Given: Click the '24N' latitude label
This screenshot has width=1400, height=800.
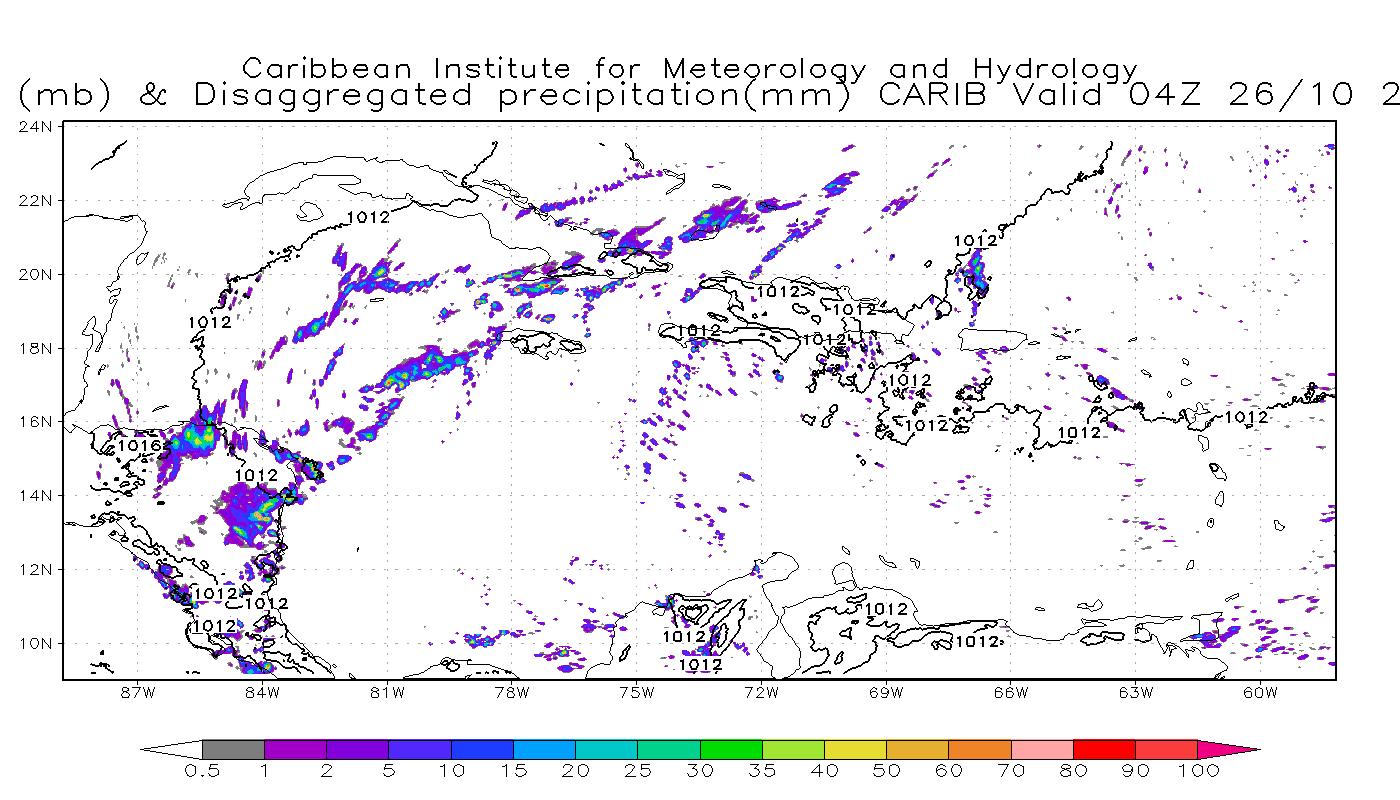Looking at the screenshot, I should point(34,126).
